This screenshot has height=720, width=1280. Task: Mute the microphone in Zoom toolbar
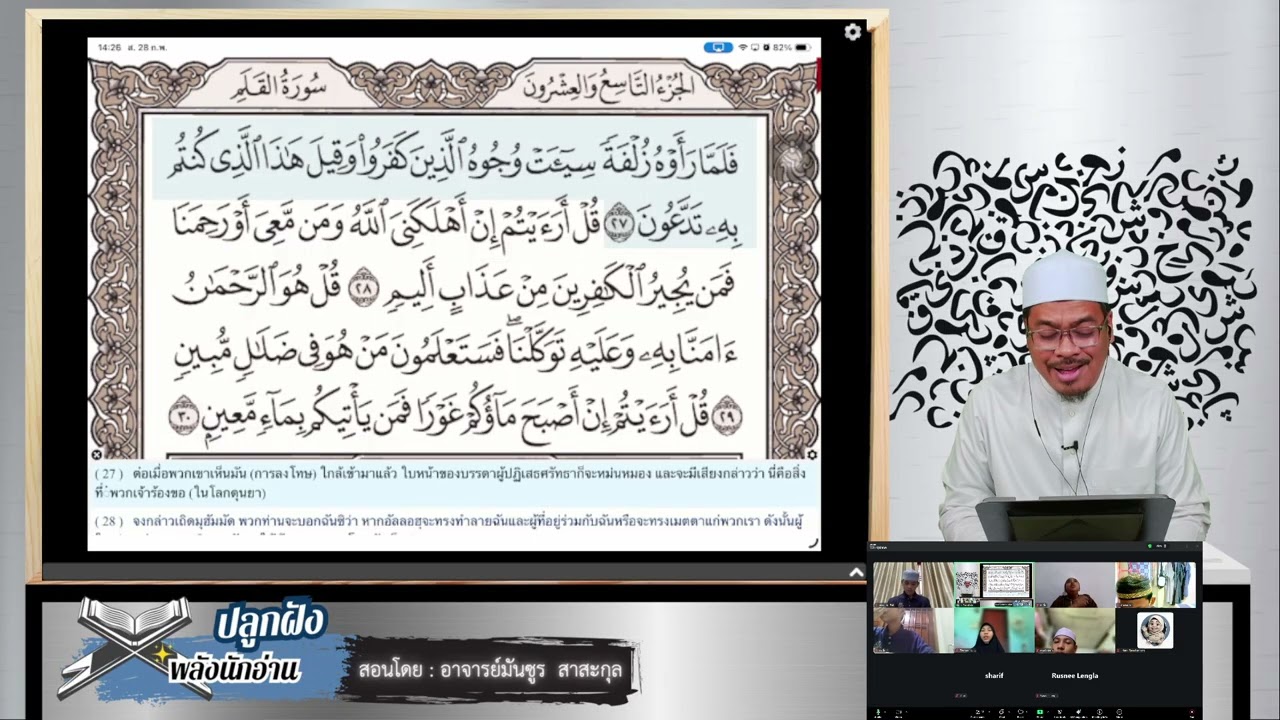pyautogui.click(x=878, y=713)
